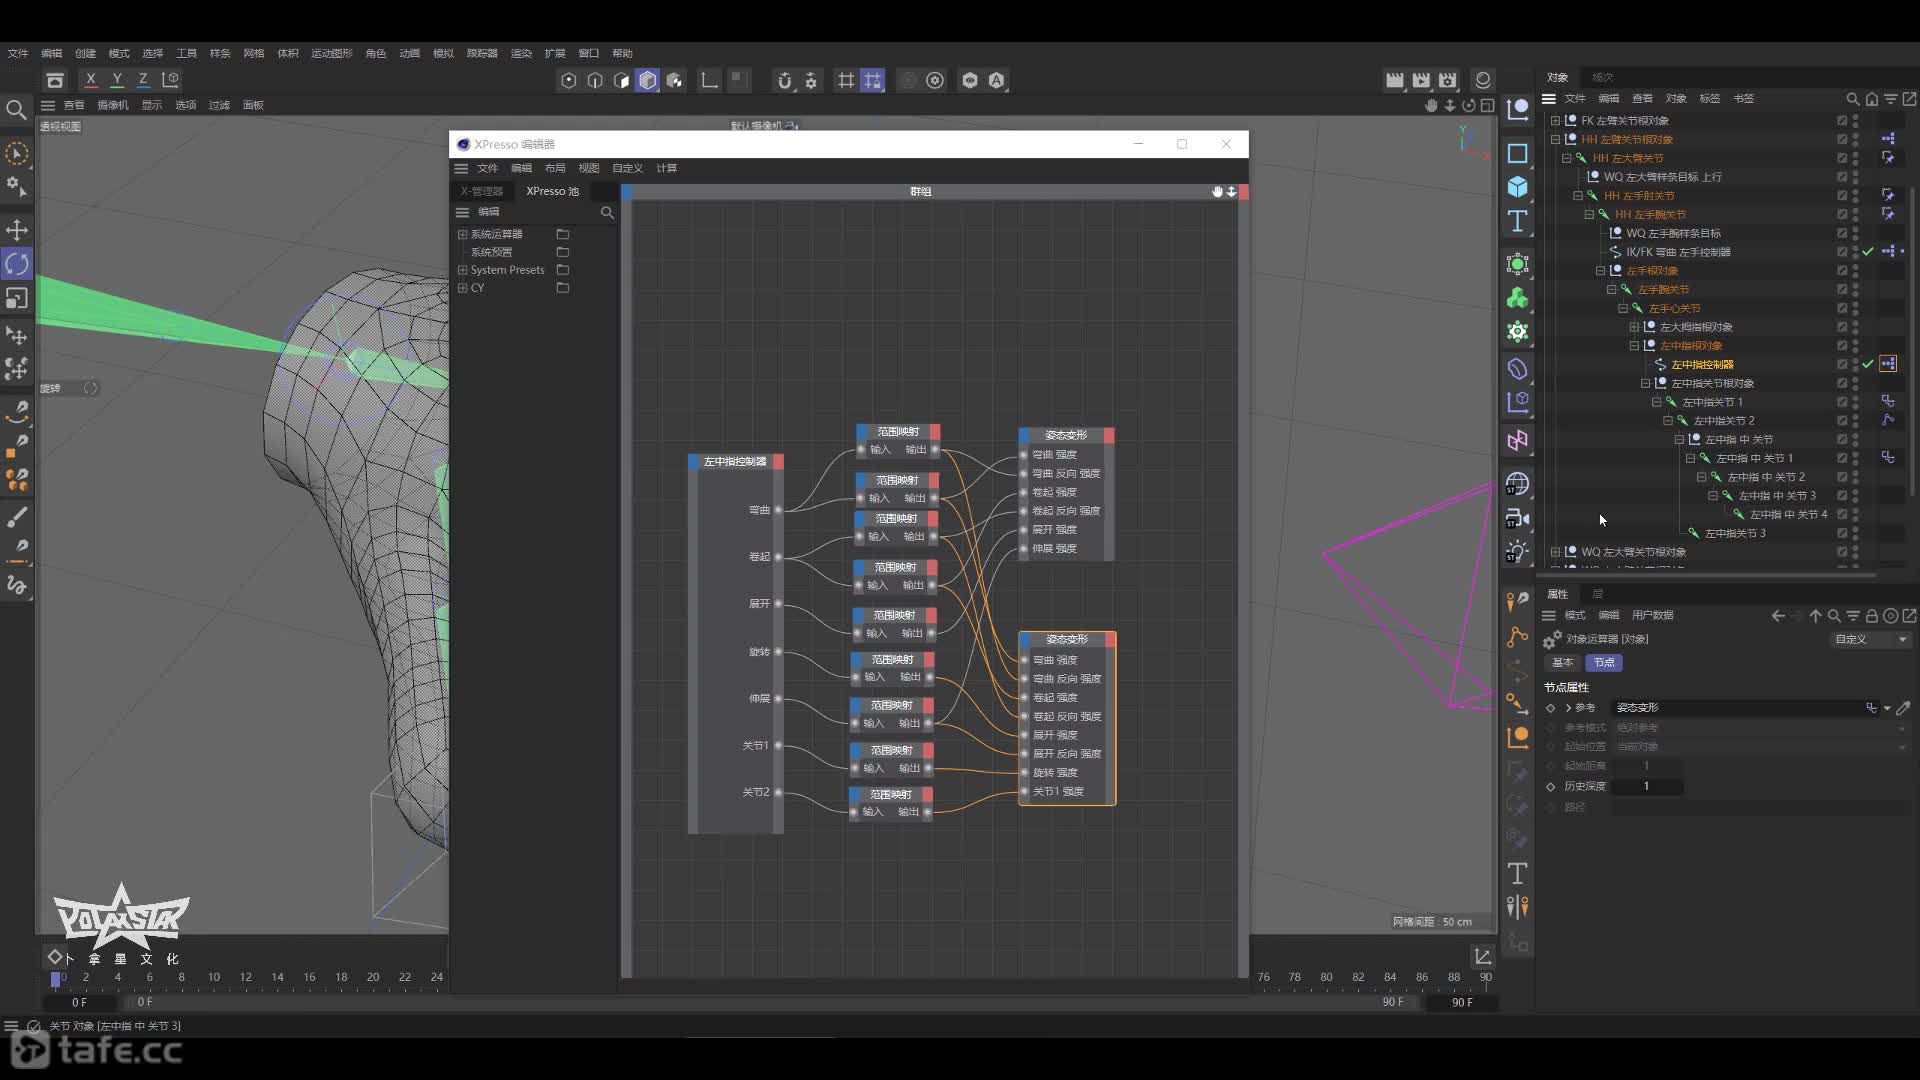Lock the Attributes panel with the padlock
The image size is (1920, 1080).
pyautogui.click(x=1872, y=616)
